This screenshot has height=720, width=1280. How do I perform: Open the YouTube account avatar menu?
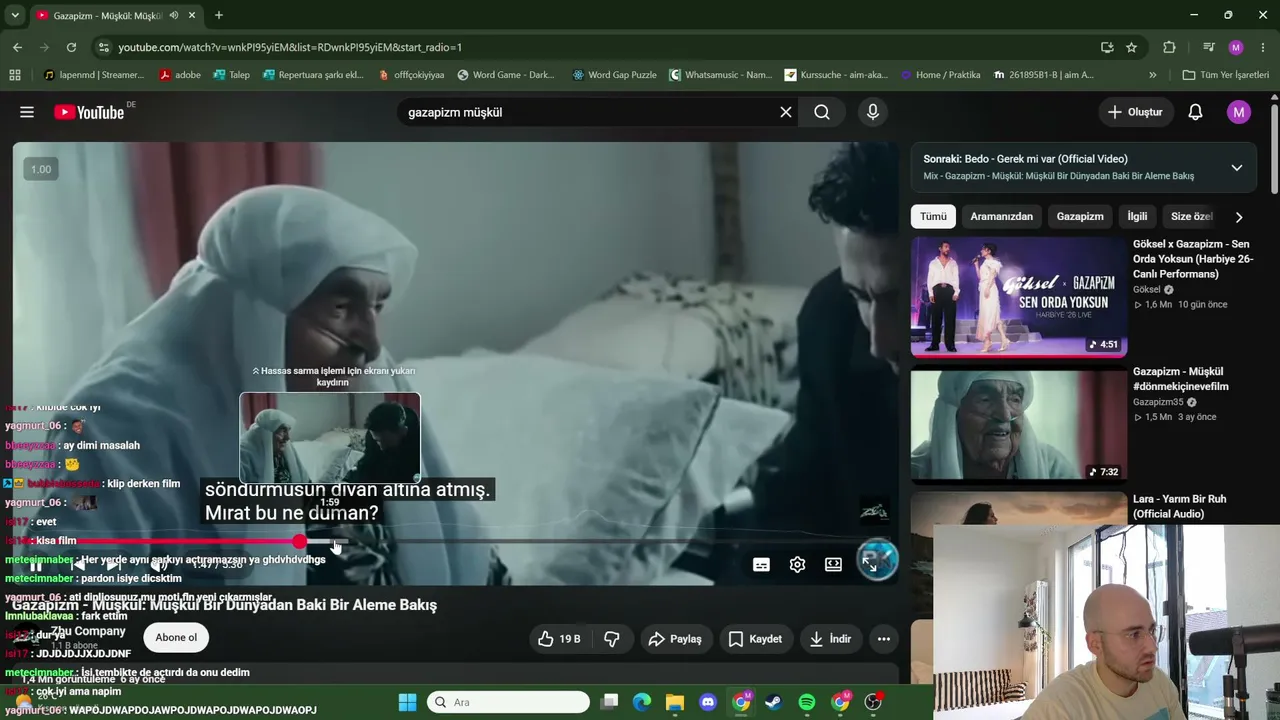1239,112
